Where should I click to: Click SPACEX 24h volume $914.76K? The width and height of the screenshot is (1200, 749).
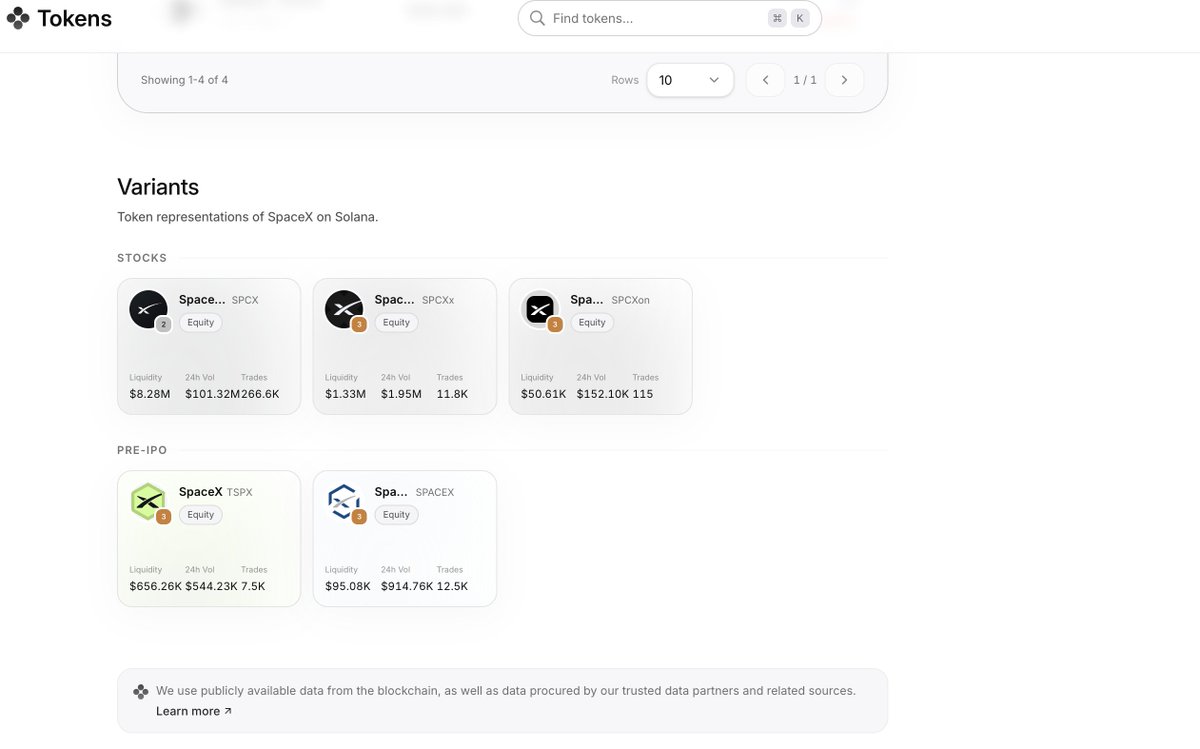(407, 586)
